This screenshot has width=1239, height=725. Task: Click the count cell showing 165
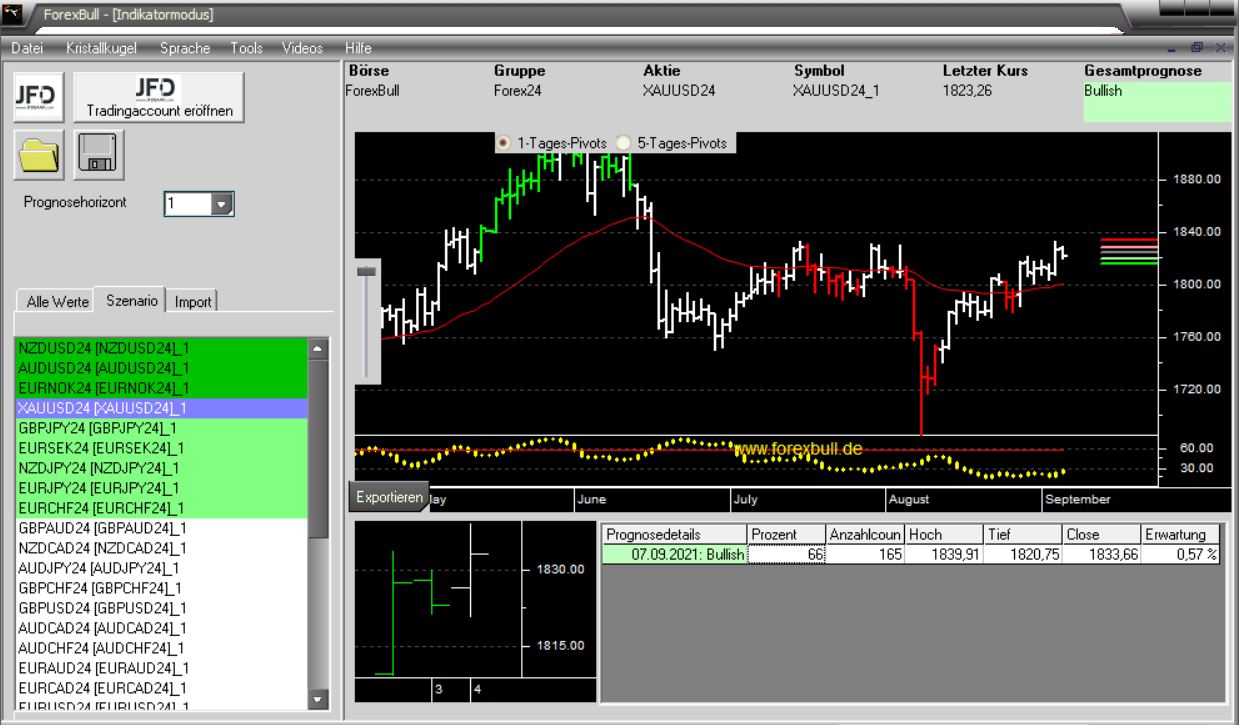[866, 554]
